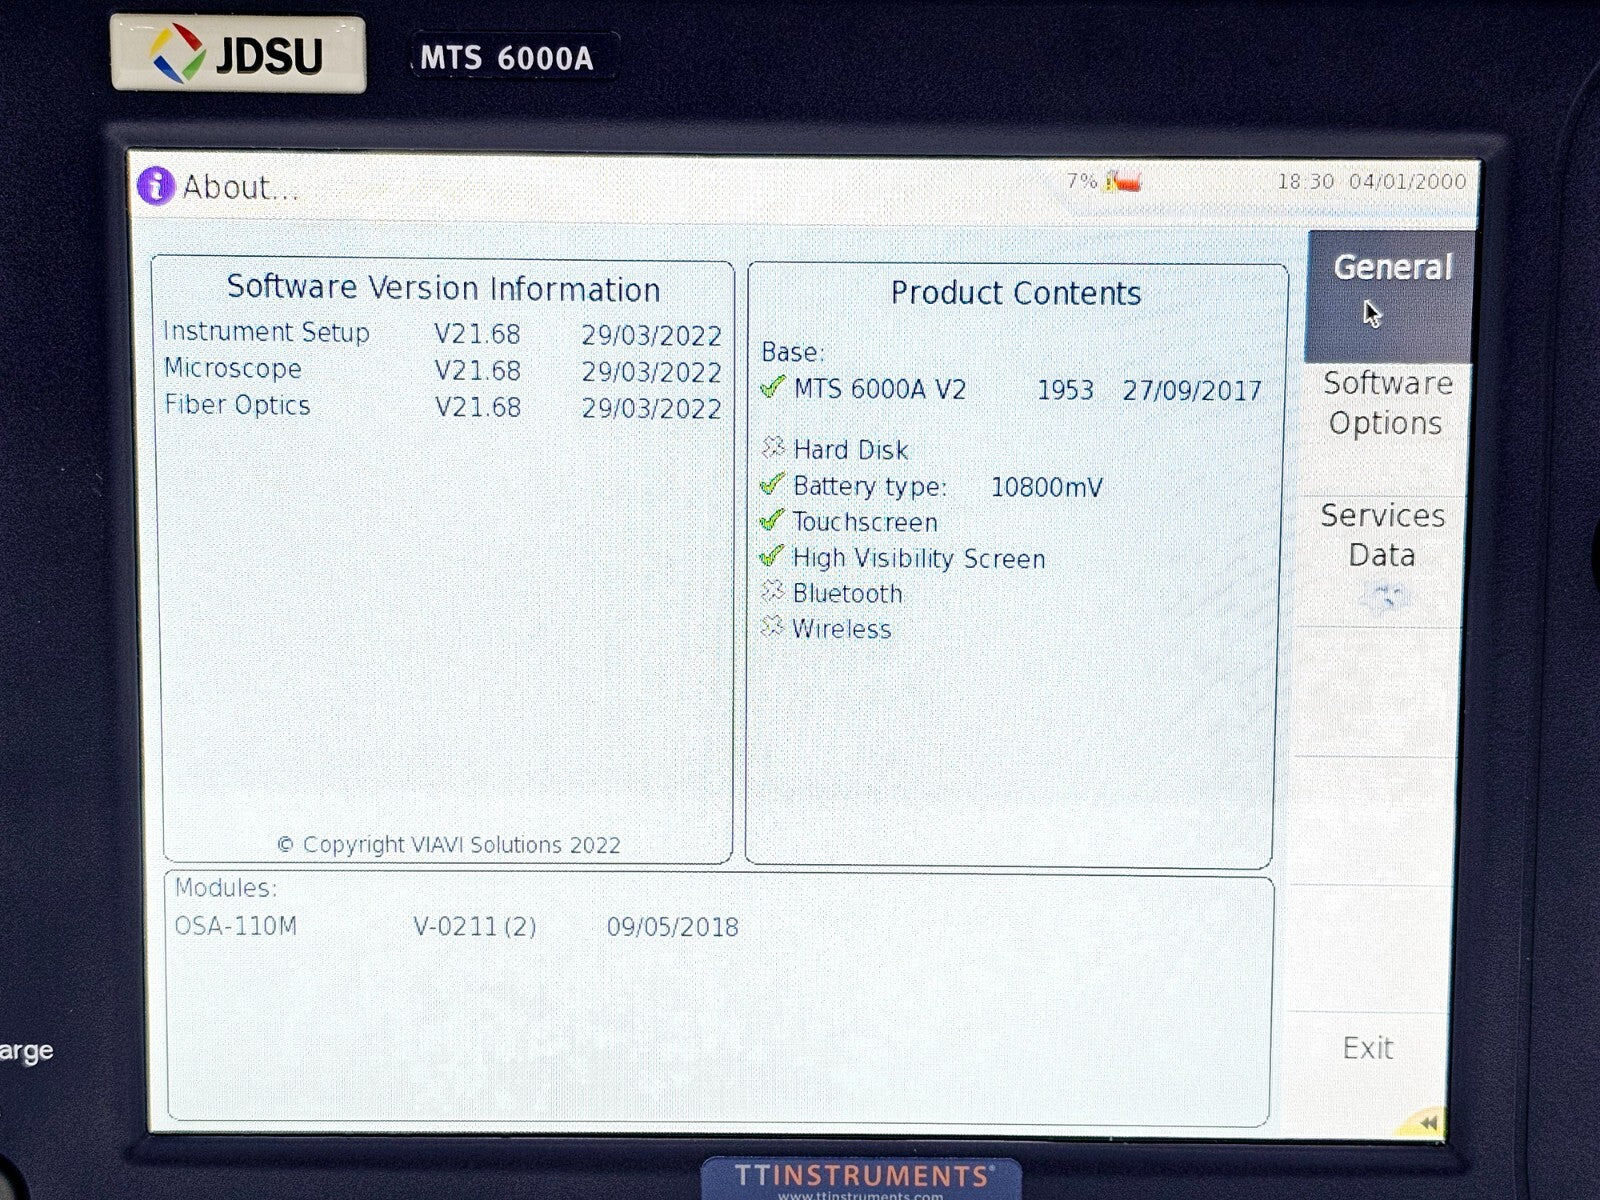Click the Instrument Setup V21.68 version
This screenshot has height=1200, width=1600.
coord(477,334)
